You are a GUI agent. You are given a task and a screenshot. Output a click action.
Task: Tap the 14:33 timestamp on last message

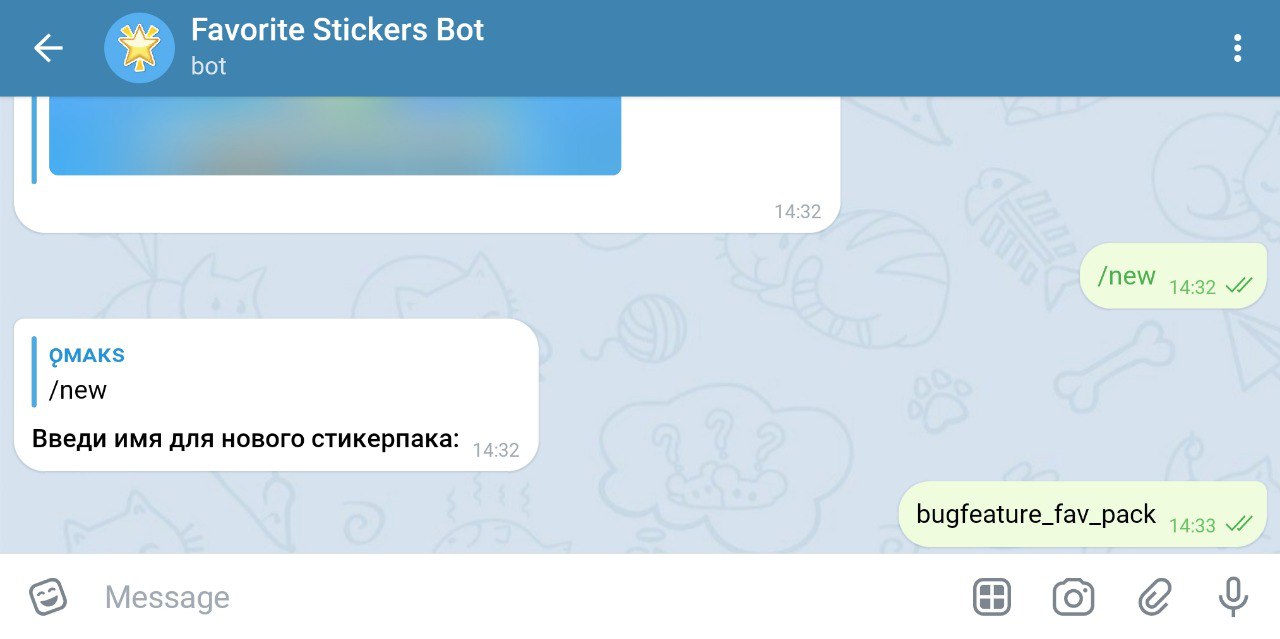1192,525
